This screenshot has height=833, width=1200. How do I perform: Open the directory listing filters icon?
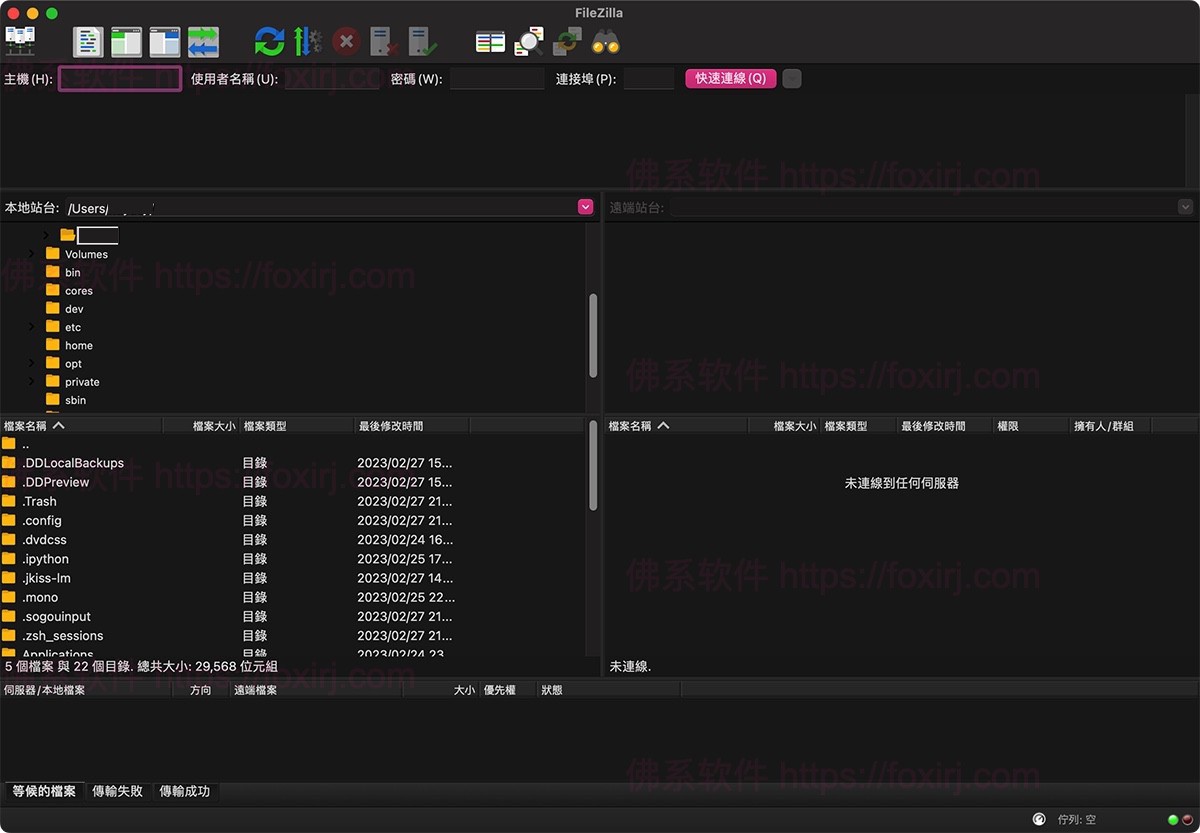click(x=490, y=41)
